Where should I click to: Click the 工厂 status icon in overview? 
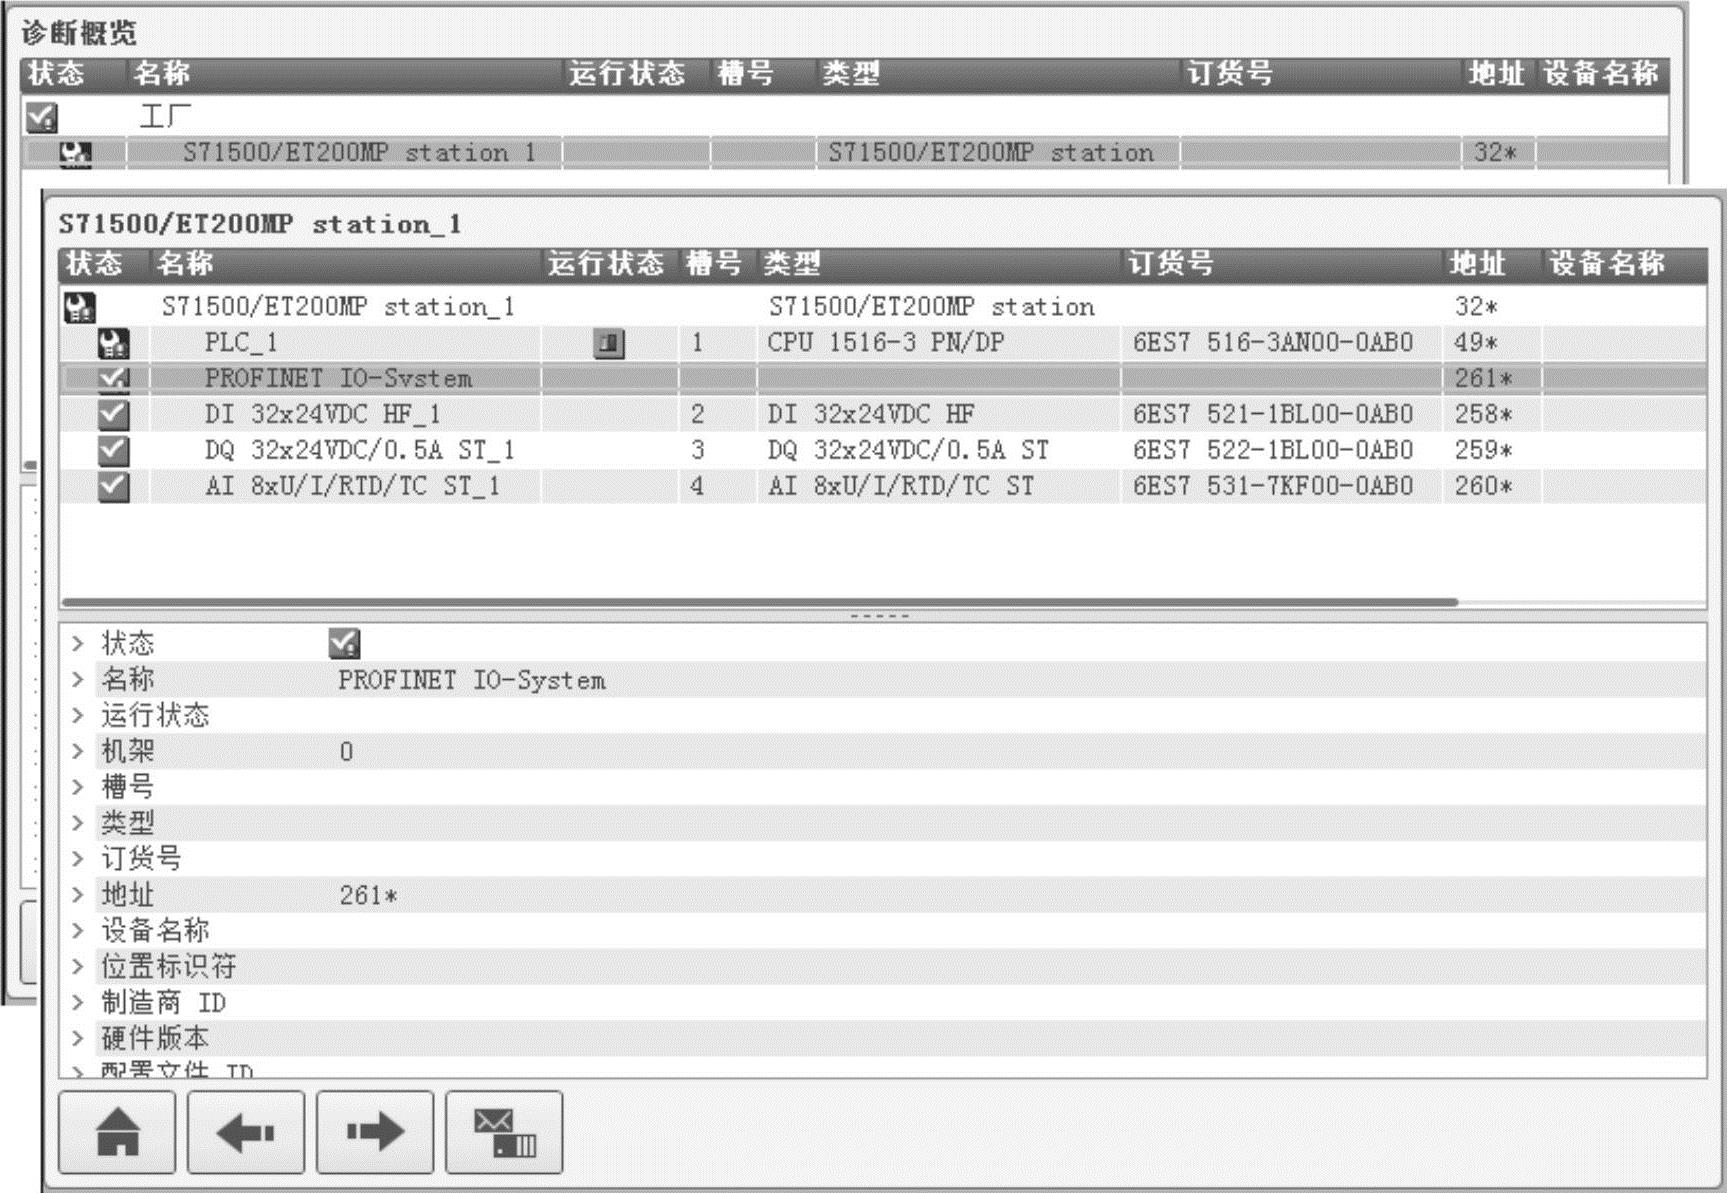pyautogui.click(x=41, y=117)
